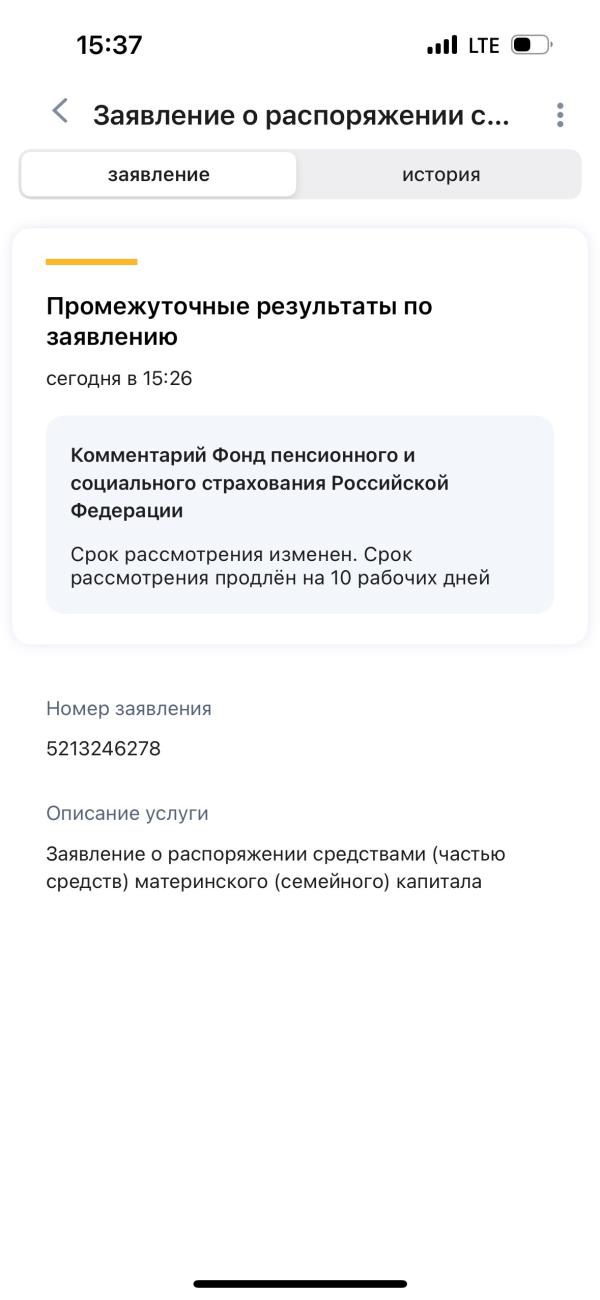Tap the heading "Промежуточные результаты по заявлению"
This screenshot has height=1300, width=600.
[x=238, y=321]
